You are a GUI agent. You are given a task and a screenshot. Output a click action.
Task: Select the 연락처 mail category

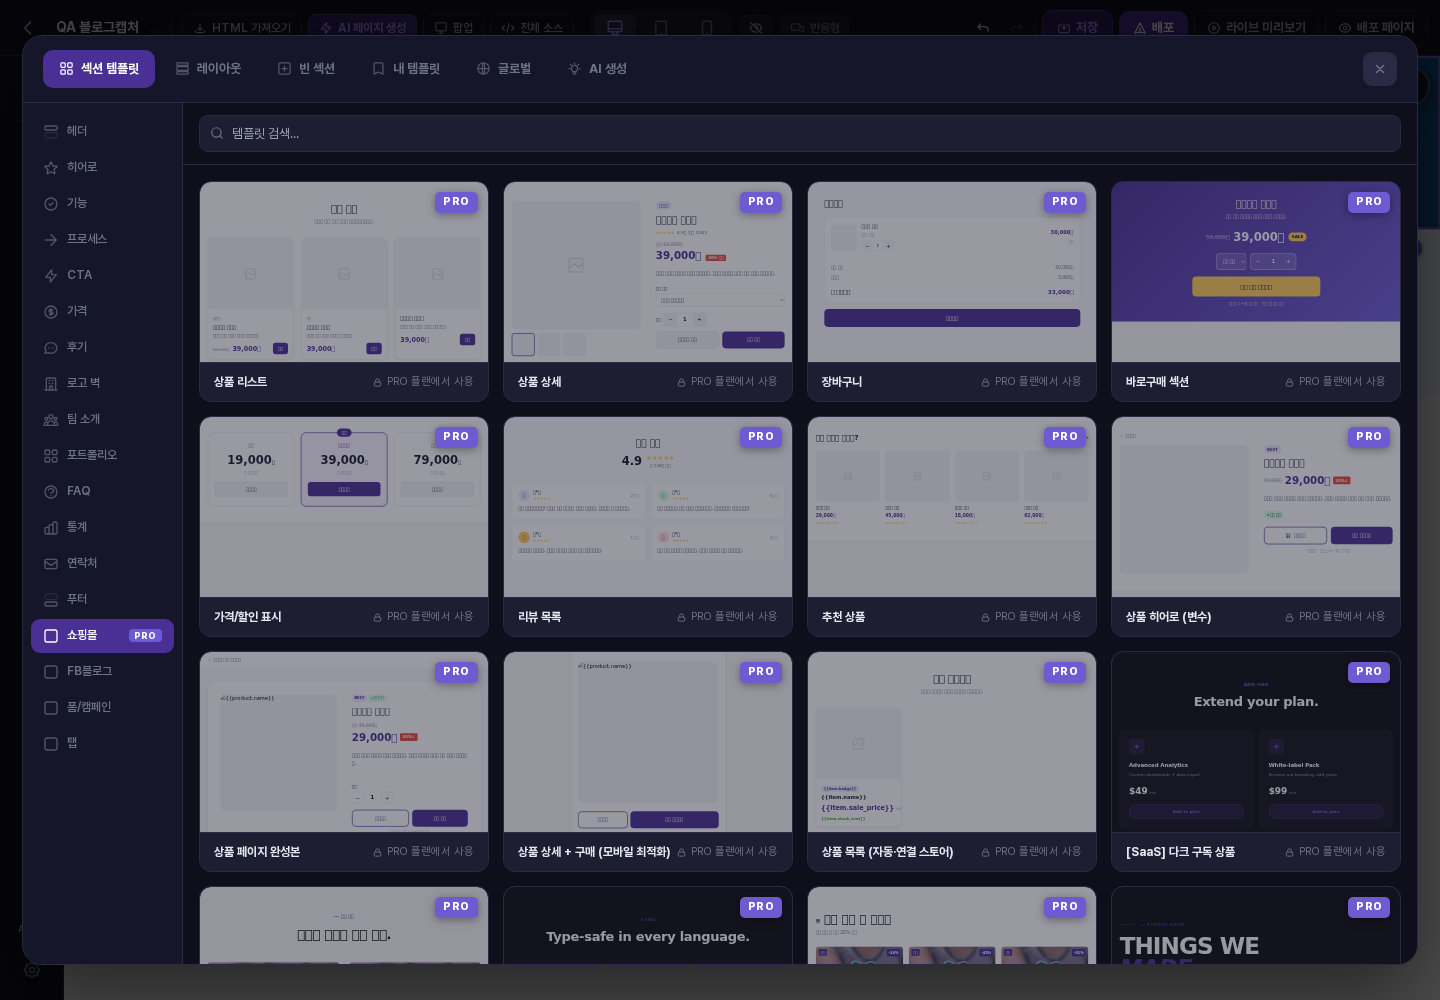[102, 563]
